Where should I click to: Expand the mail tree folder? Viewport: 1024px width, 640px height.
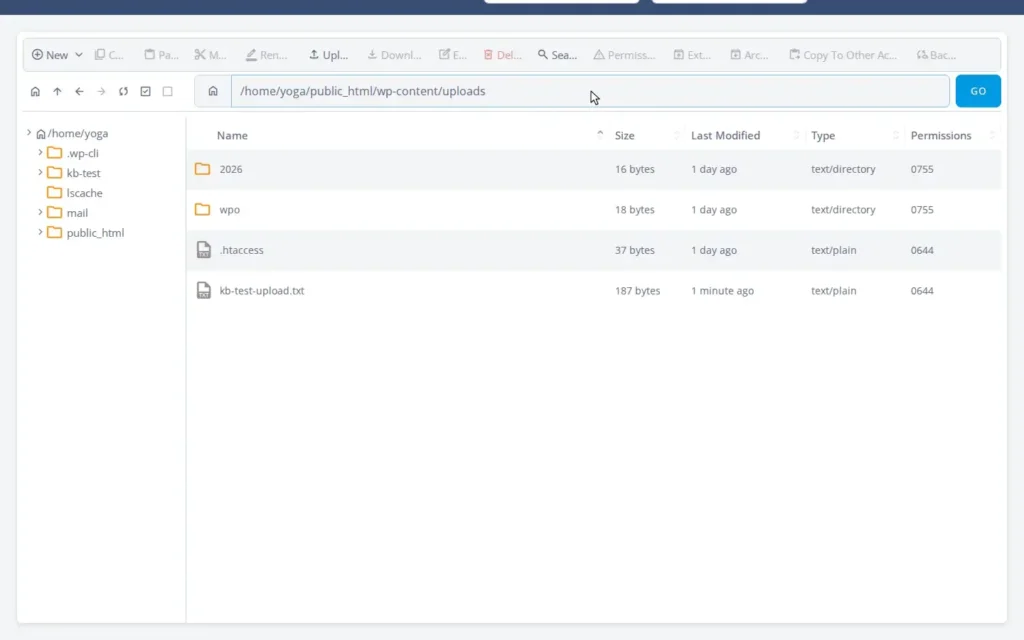point(40,212)
